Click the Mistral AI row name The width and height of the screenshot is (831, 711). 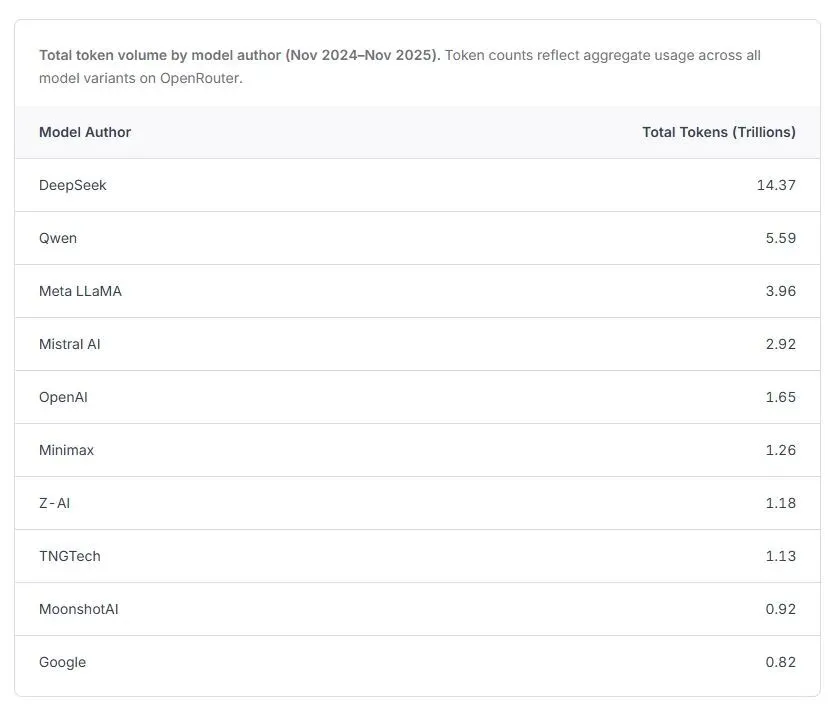click(x=70, y=344)
